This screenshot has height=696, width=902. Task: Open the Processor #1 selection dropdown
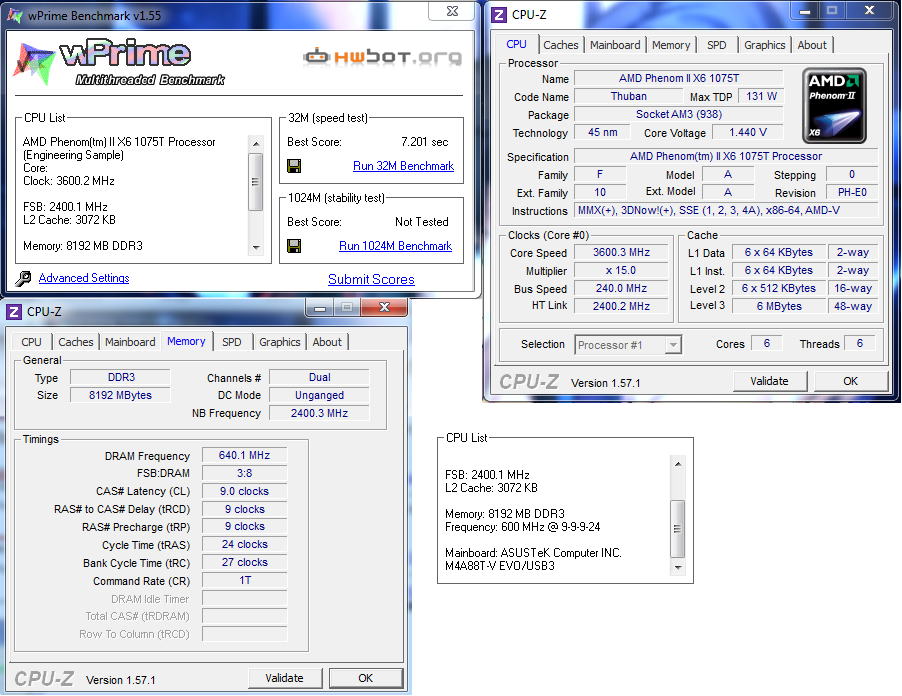pos(673,345)
